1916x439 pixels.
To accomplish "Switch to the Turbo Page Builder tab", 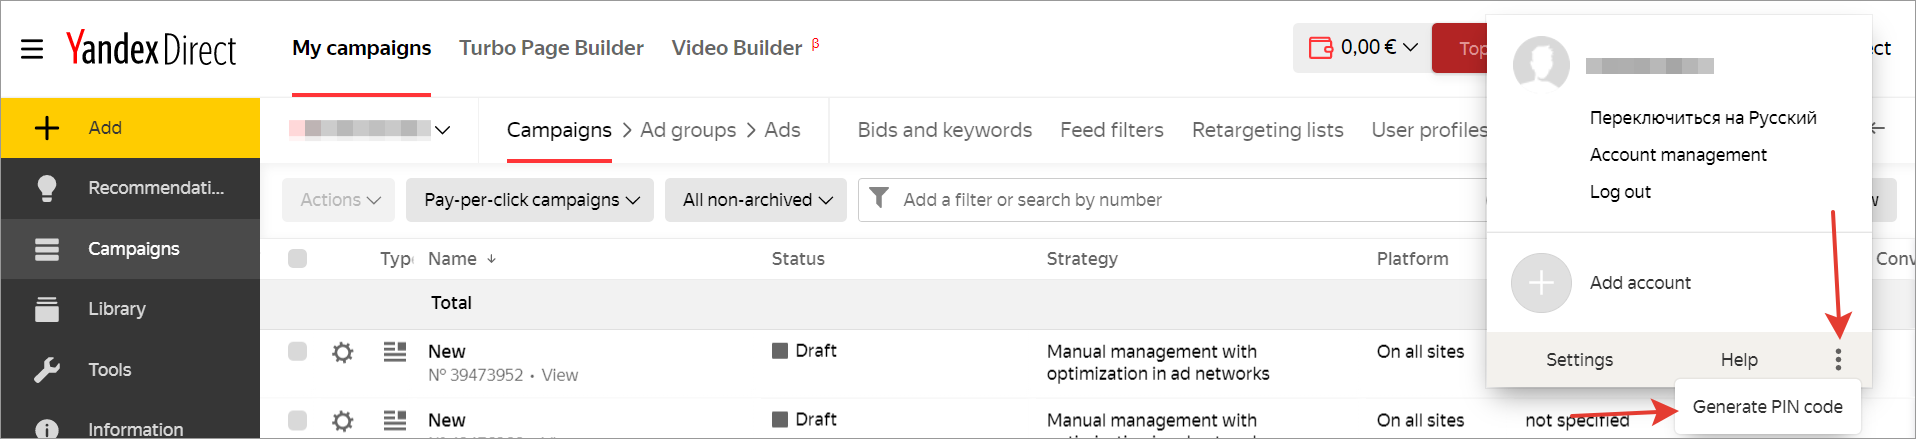I will [x=551, y=48].
